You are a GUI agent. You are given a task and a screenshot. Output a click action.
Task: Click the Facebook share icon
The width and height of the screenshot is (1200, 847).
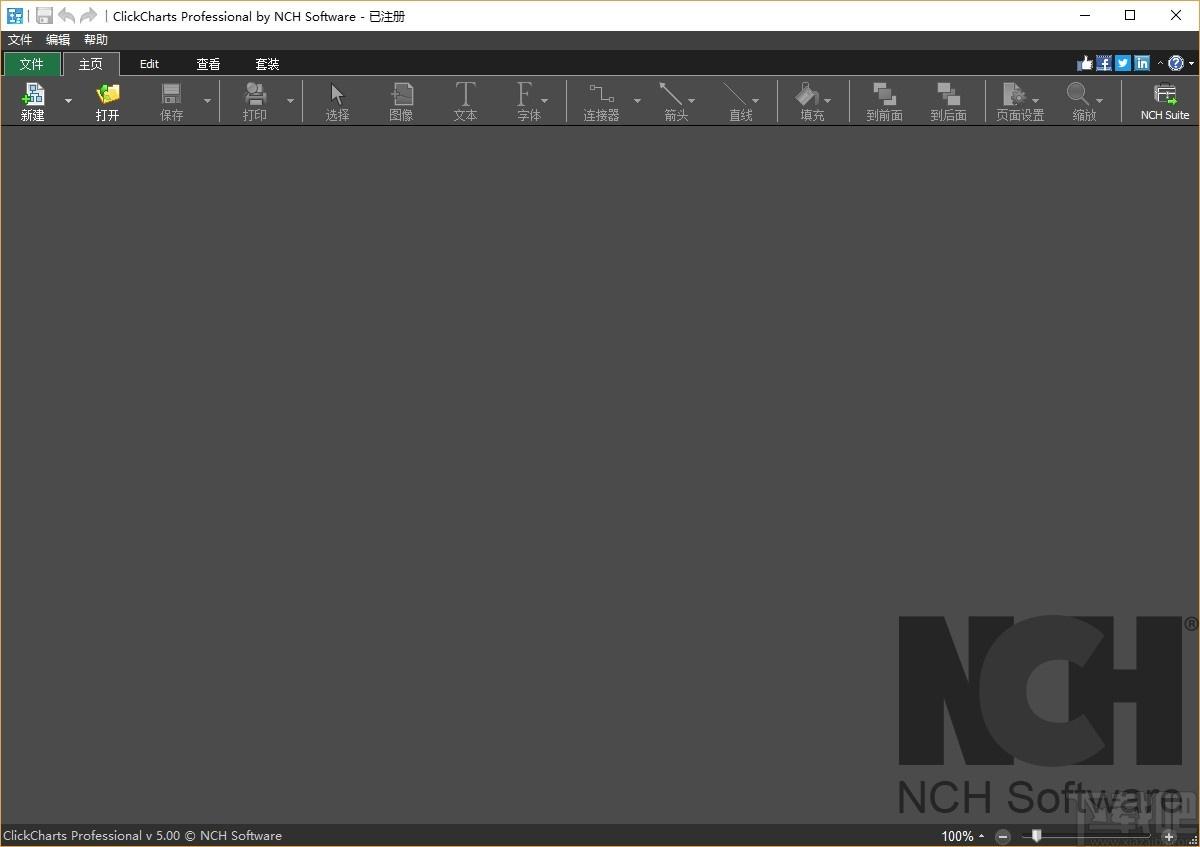click(1104, 63)
